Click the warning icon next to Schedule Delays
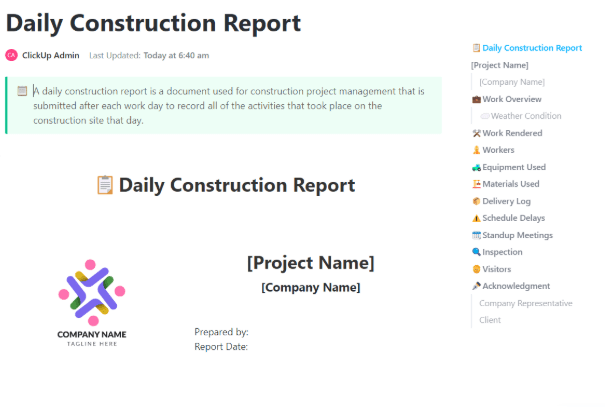606x411 pixels. 476,218
